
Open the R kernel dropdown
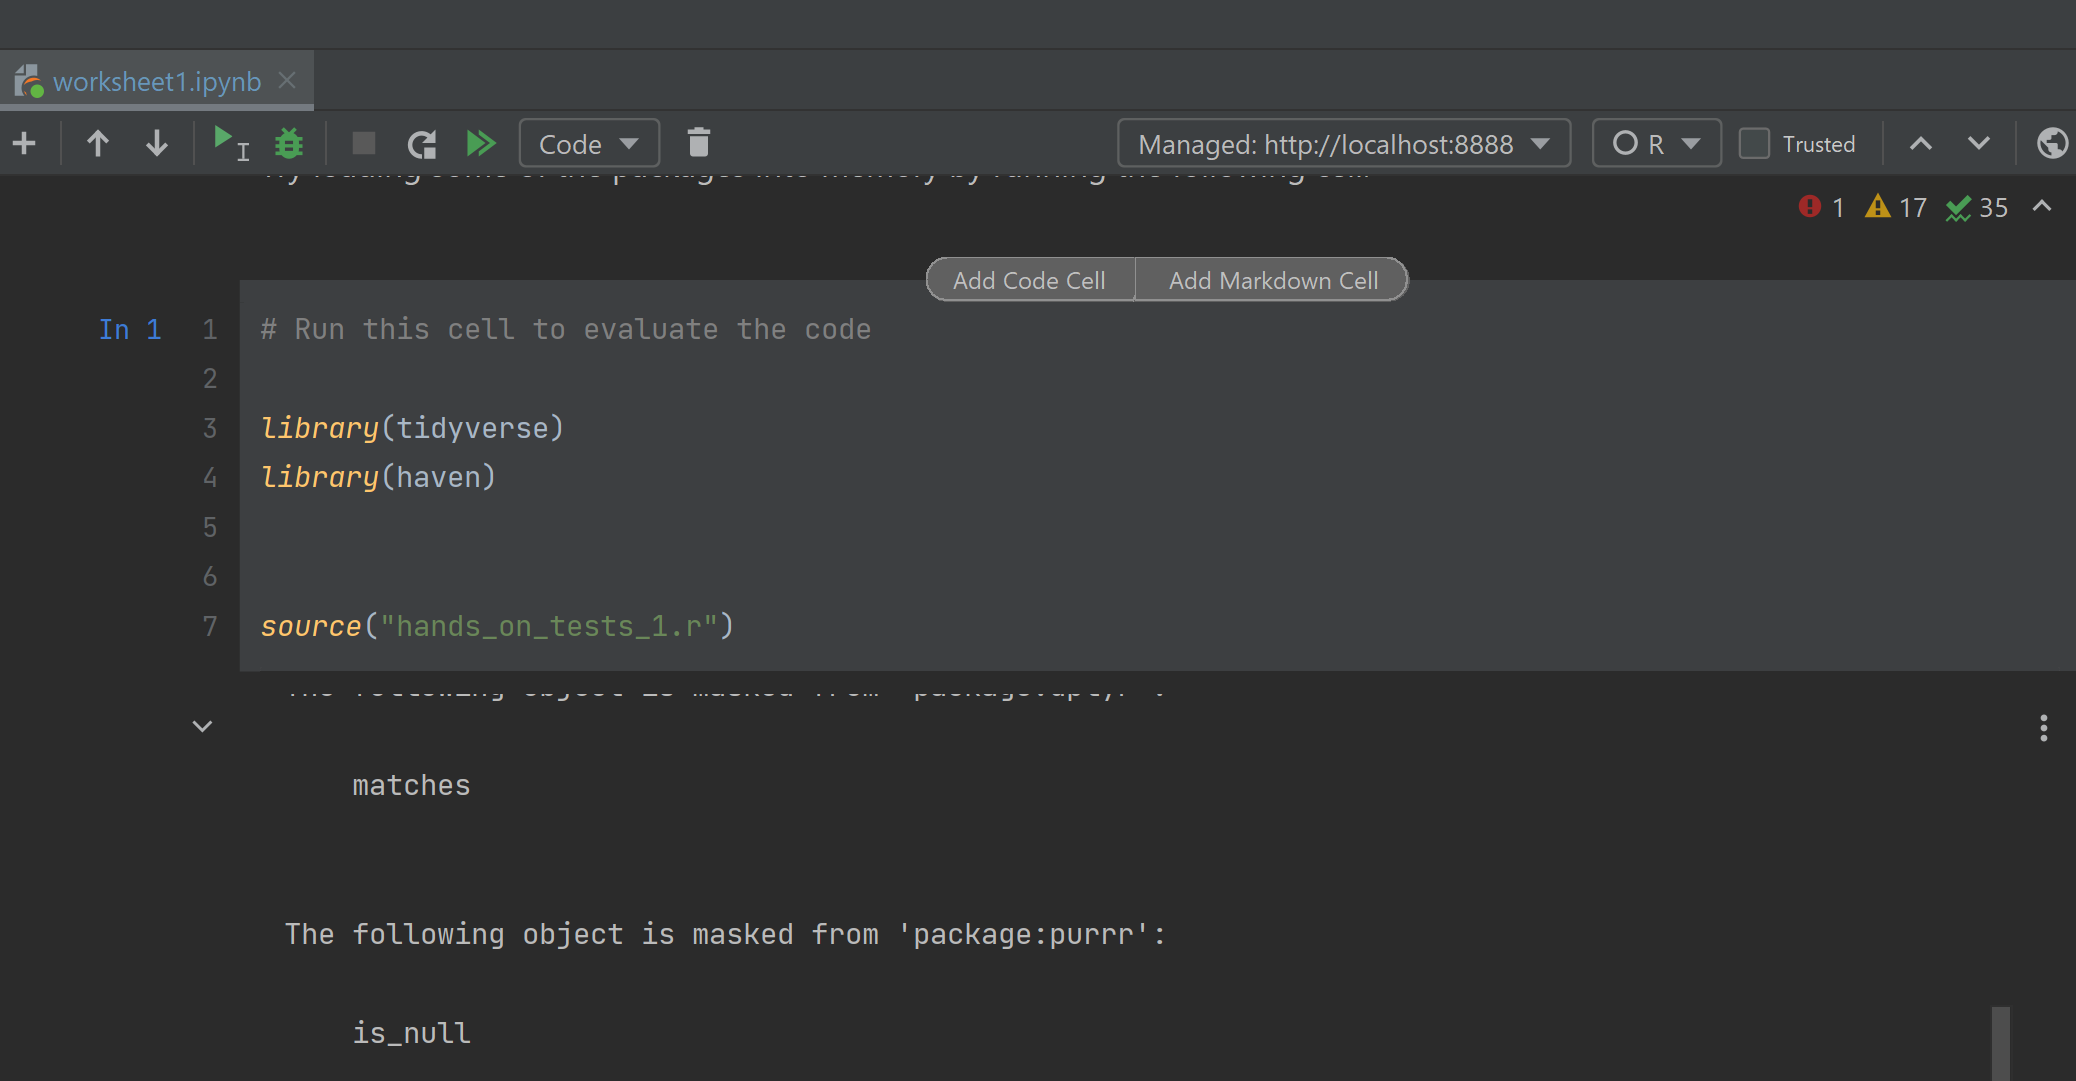[1656, 144]
